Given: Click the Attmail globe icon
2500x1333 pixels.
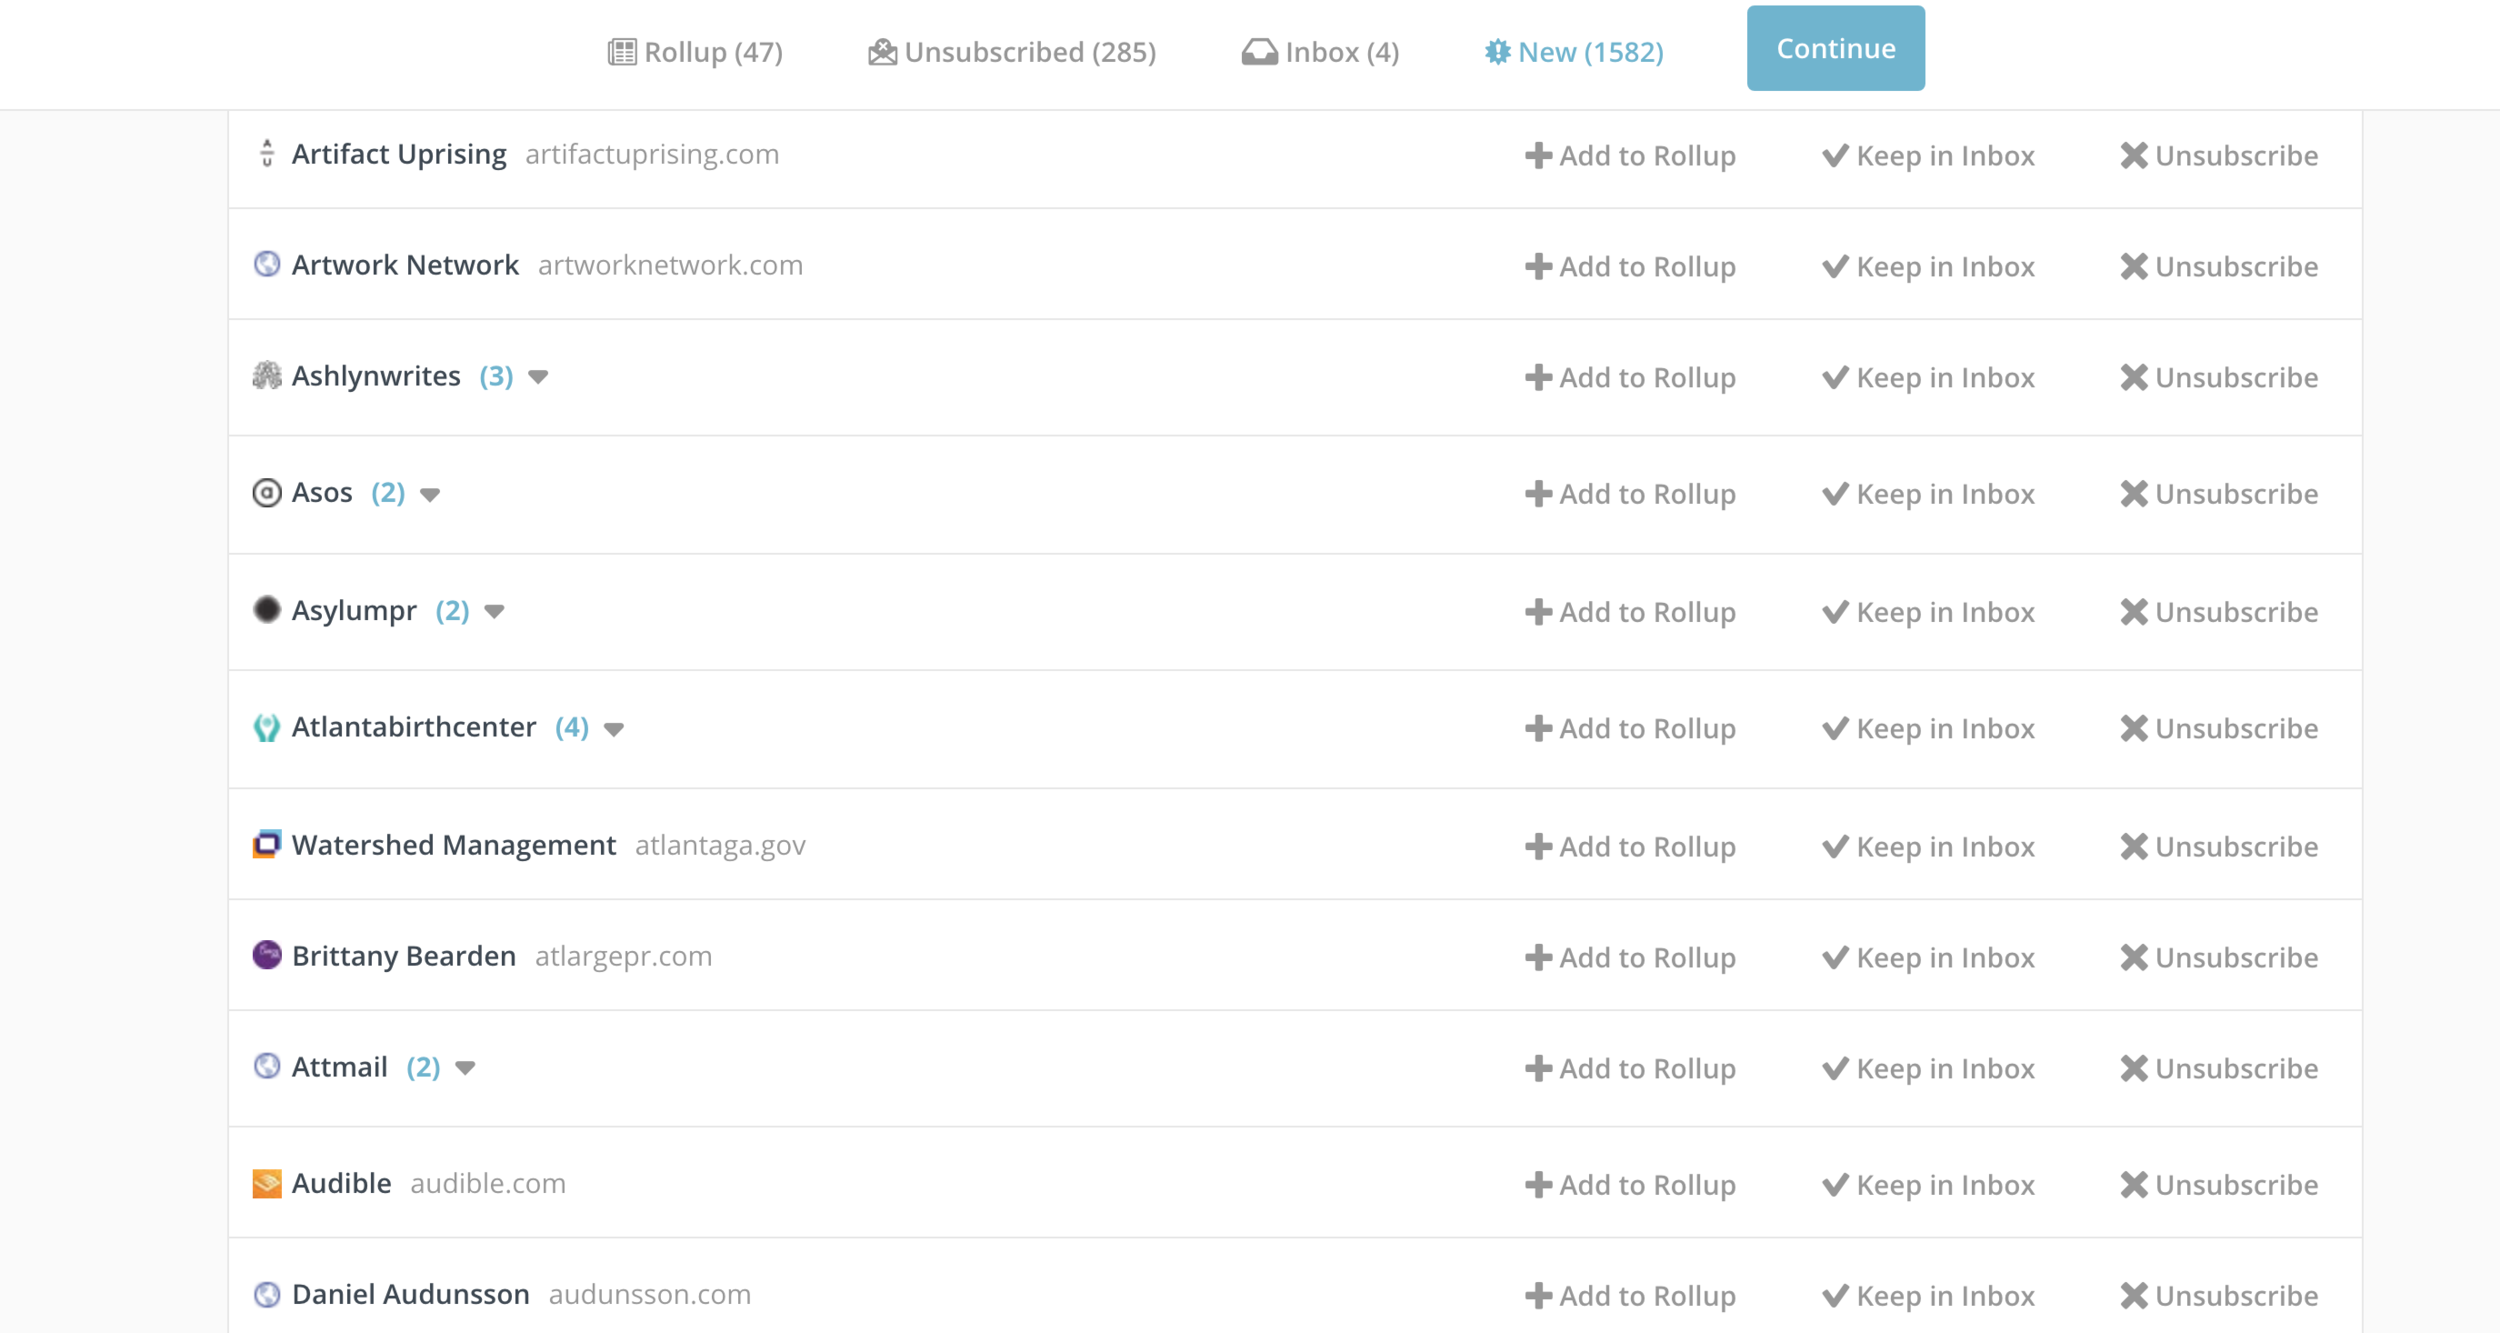Looking at the screenshot, I should (267, 1066).
